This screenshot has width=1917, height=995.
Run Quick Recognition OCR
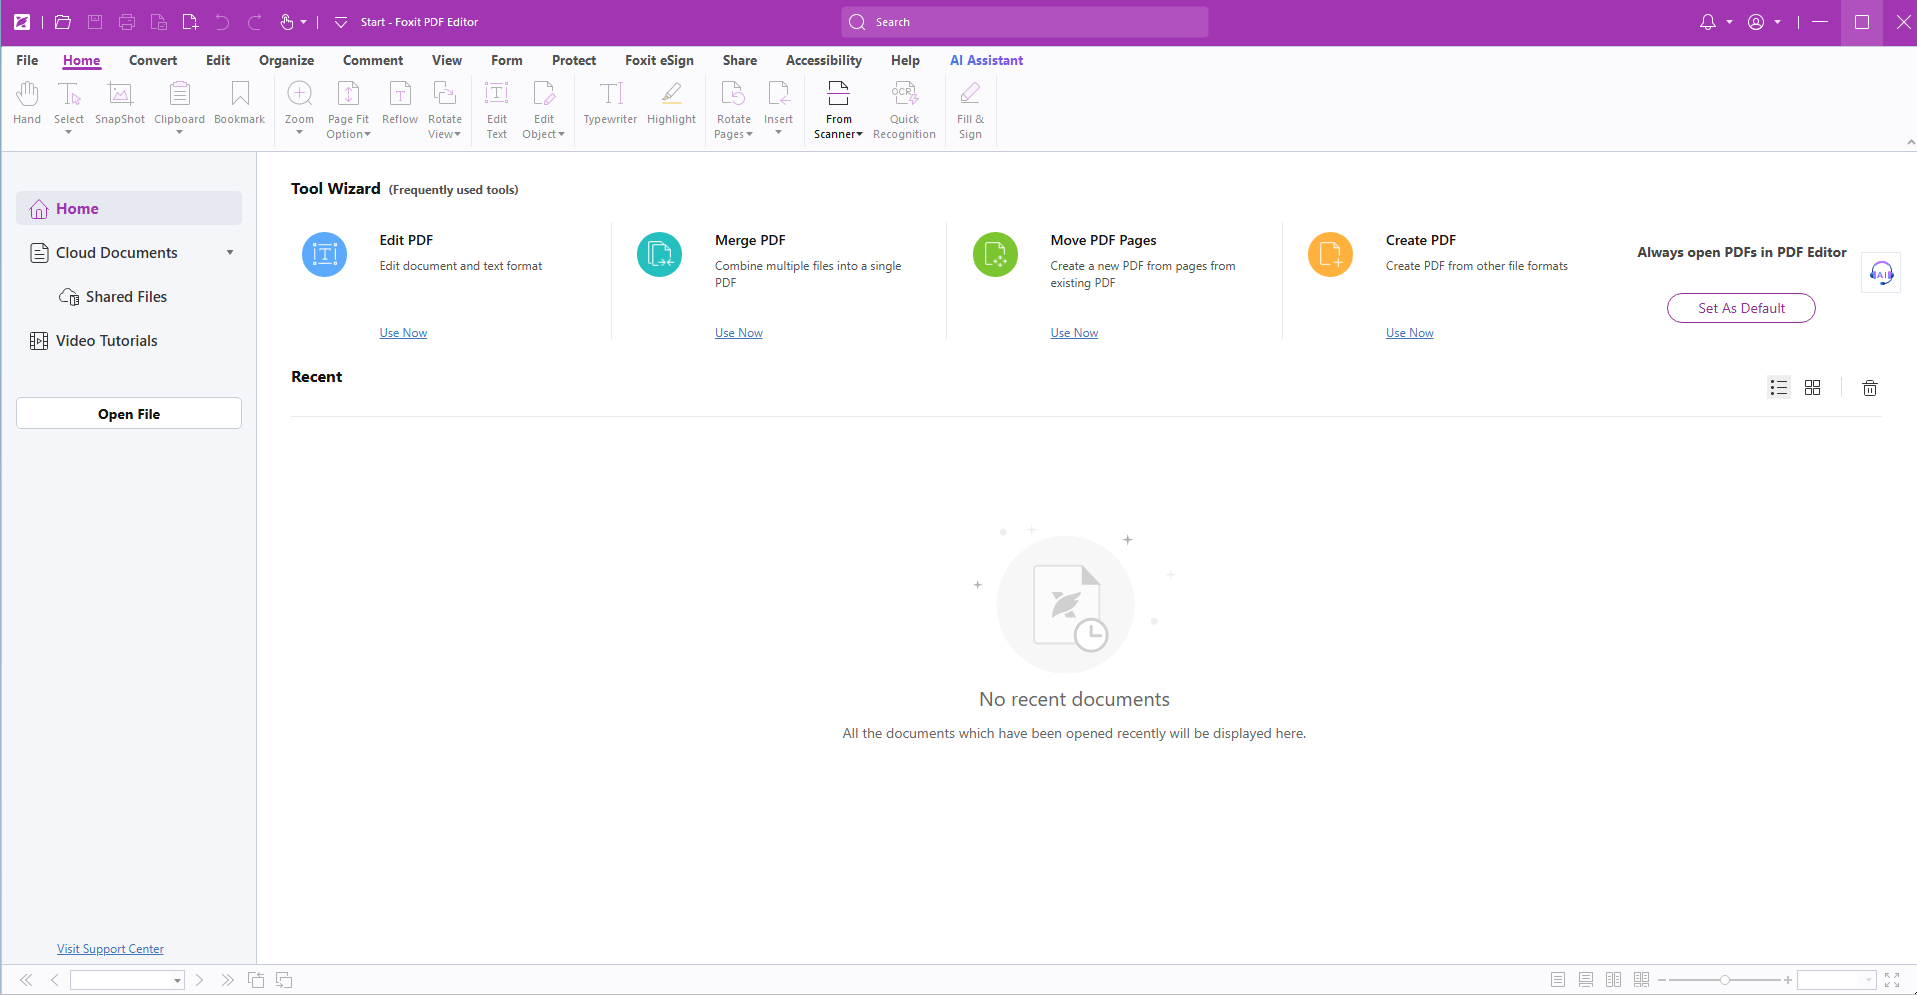[x=904, y=110]
